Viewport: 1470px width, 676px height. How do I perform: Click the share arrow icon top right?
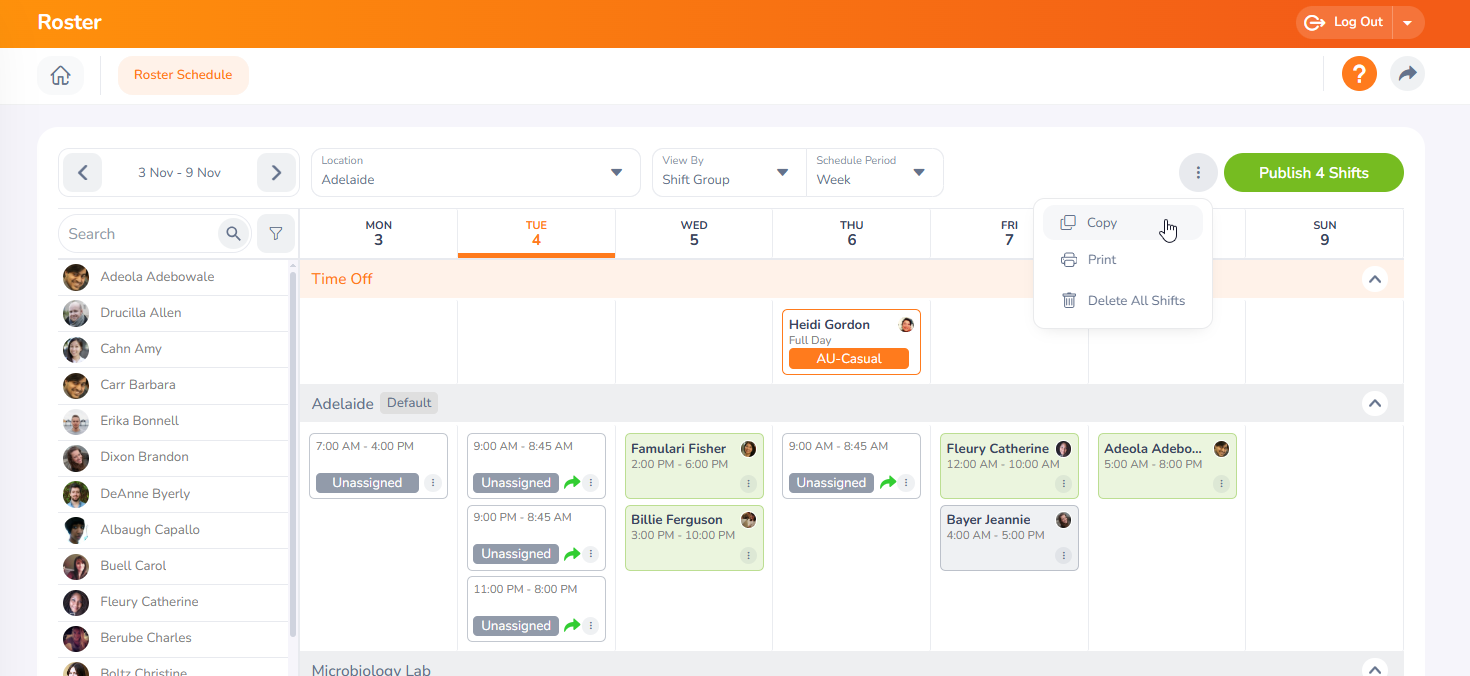pyautogui.click(x=1407, y=73)
